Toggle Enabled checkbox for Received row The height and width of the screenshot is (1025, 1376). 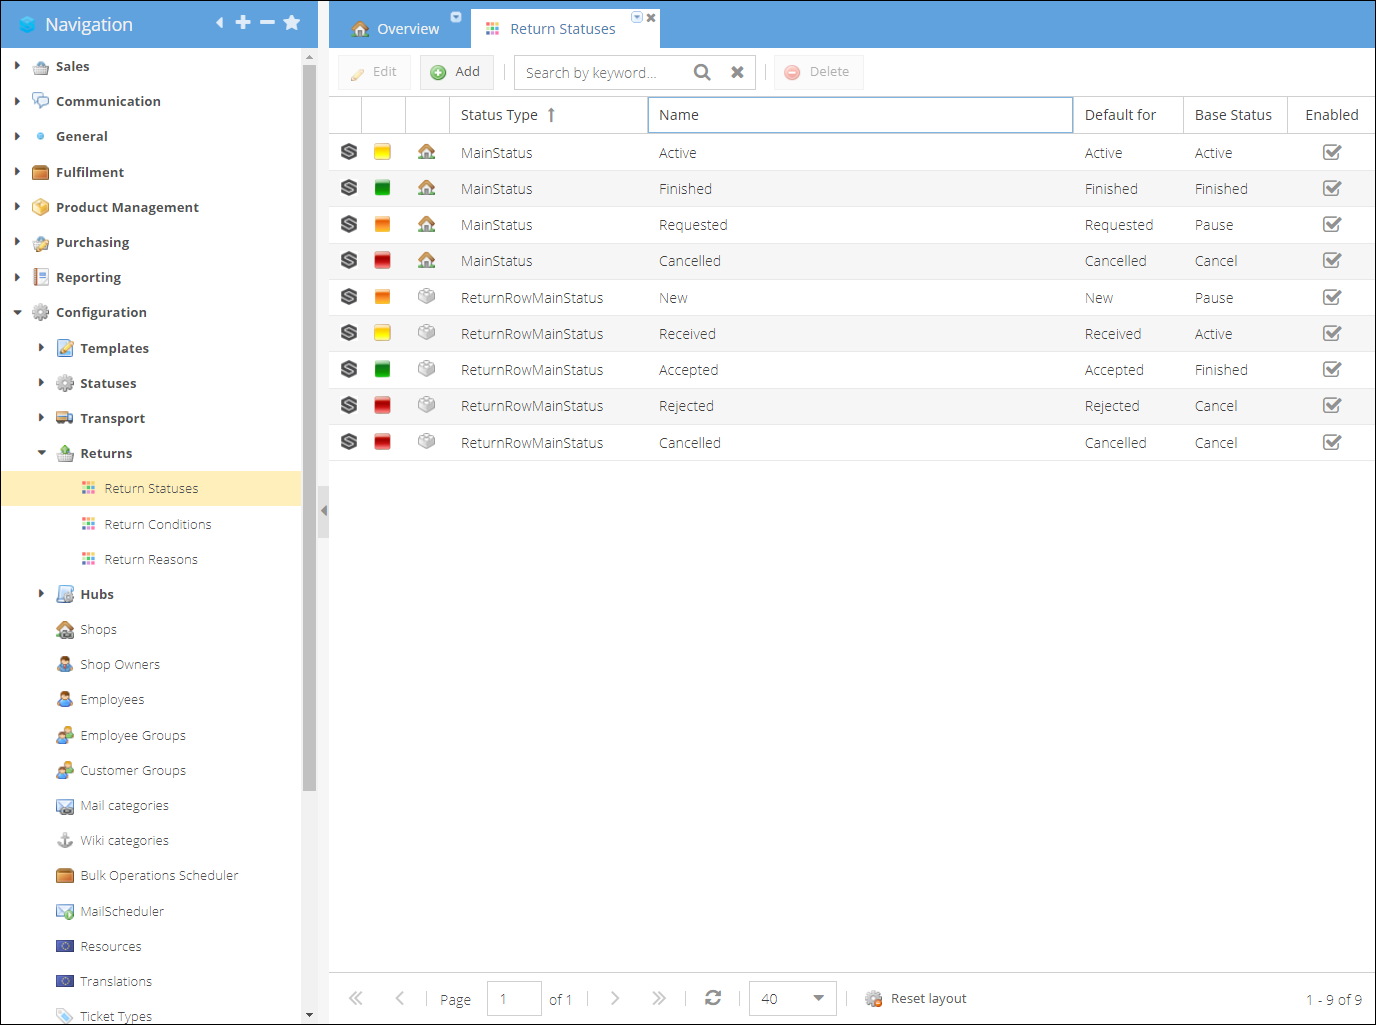tap(1332, 333)
